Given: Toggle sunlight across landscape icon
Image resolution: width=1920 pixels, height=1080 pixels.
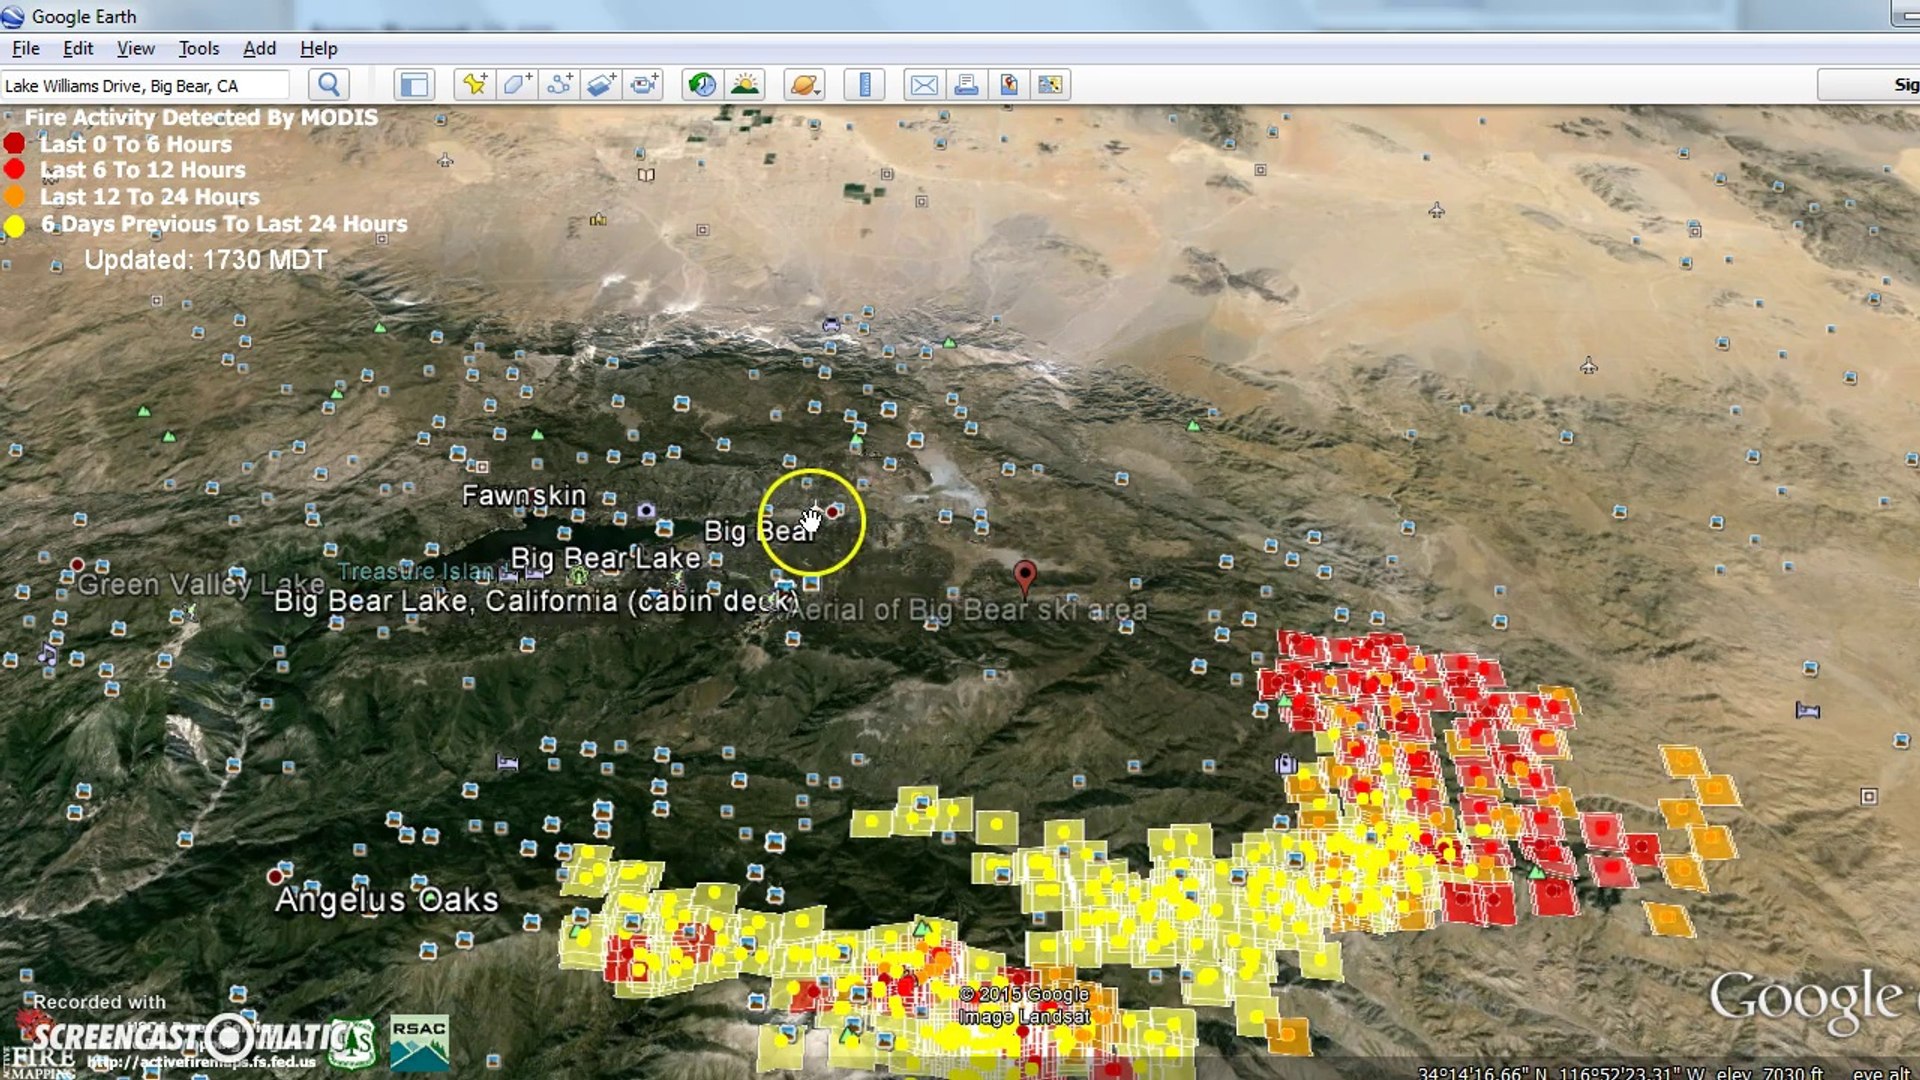Looking at the screenshot, I should (x=745, y=85).
